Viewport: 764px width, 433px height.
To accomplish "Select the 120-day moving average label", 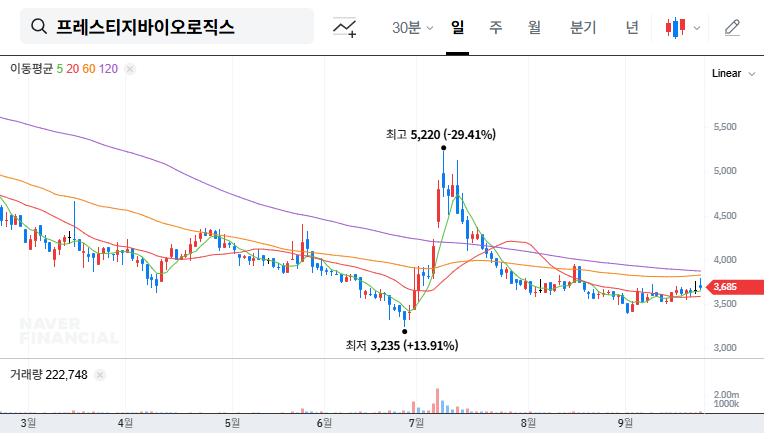I will [108, 69].
